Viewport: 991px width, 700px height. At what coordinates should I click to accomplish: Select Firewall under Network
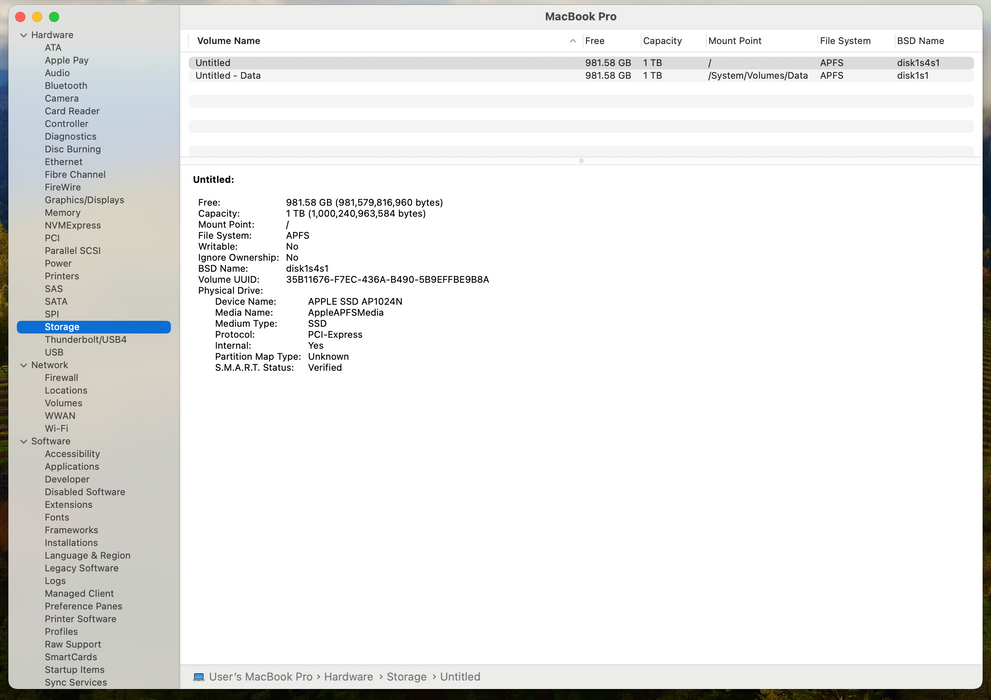[x=61, y=378]
